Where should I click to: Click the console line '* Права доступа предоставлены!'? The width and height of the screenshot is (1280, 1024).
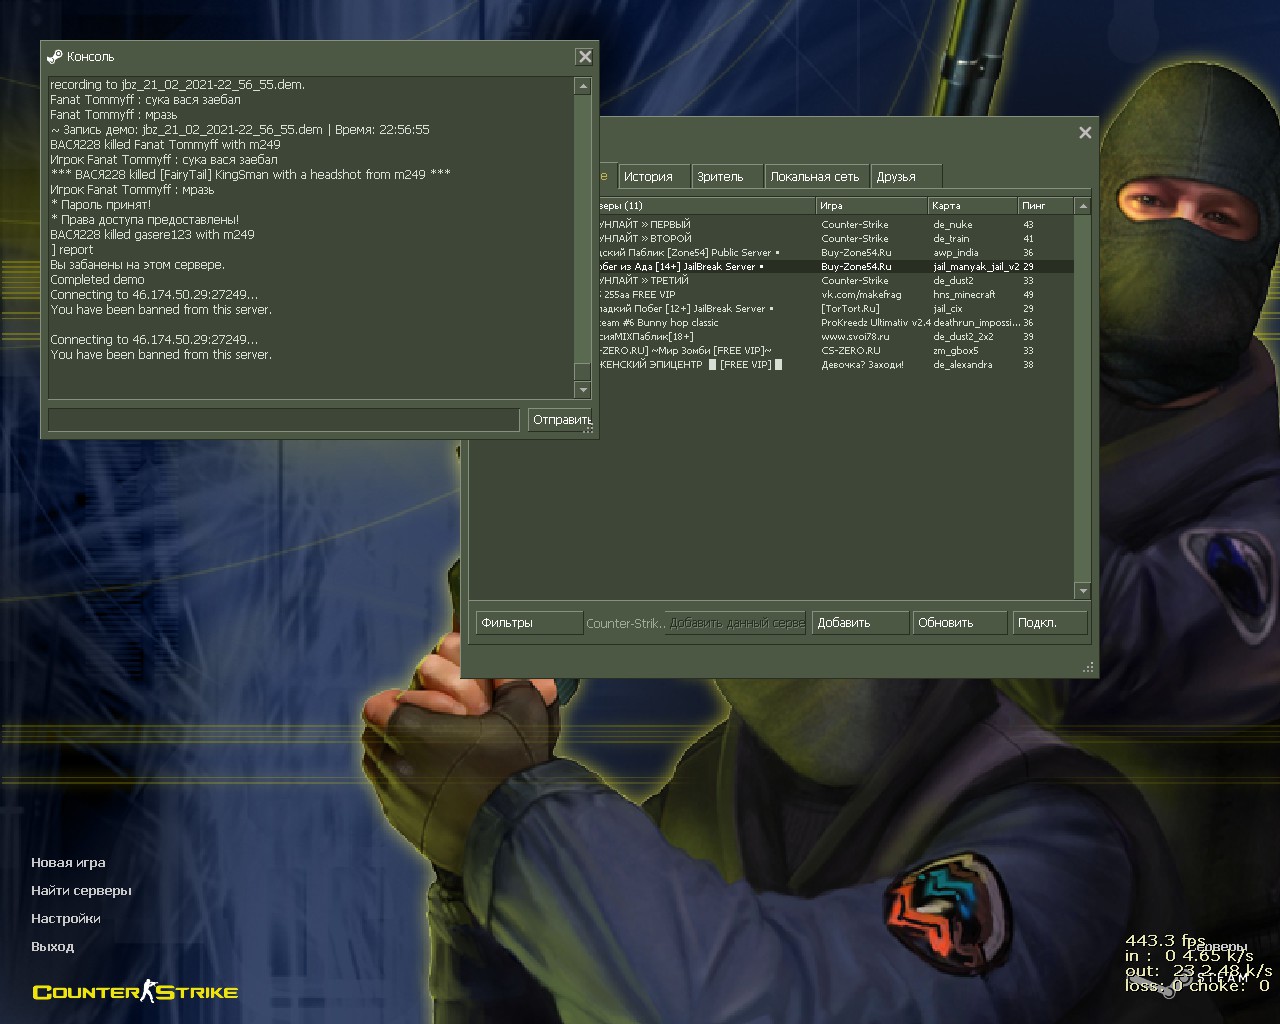tap(144, 220)
